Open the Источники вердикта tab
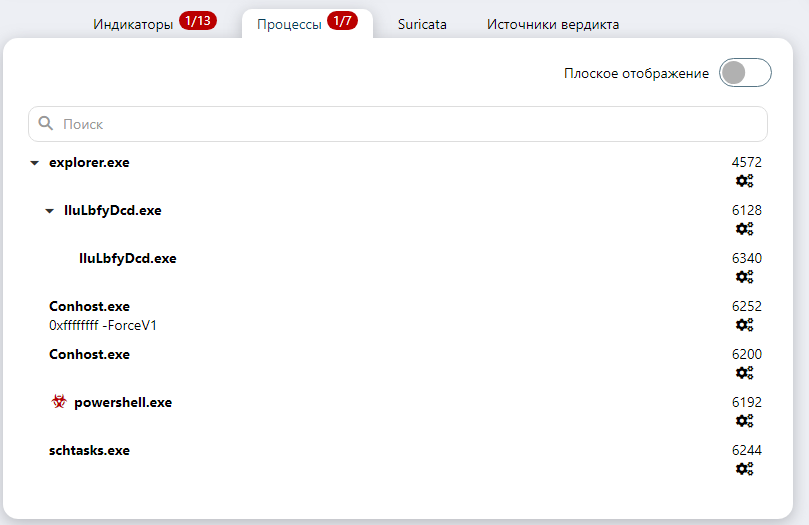 click(x=552, y=24)
